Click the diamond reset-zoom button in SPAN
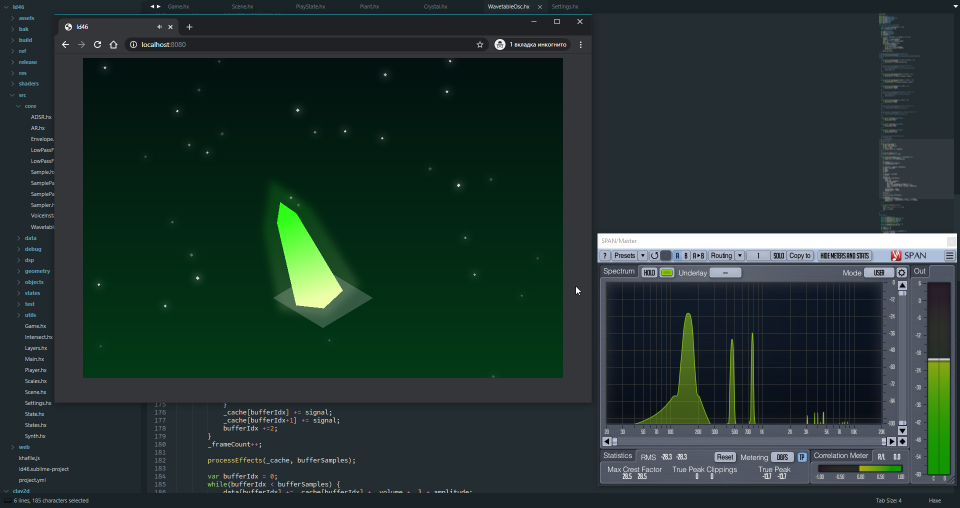 (x=902, y=441)
